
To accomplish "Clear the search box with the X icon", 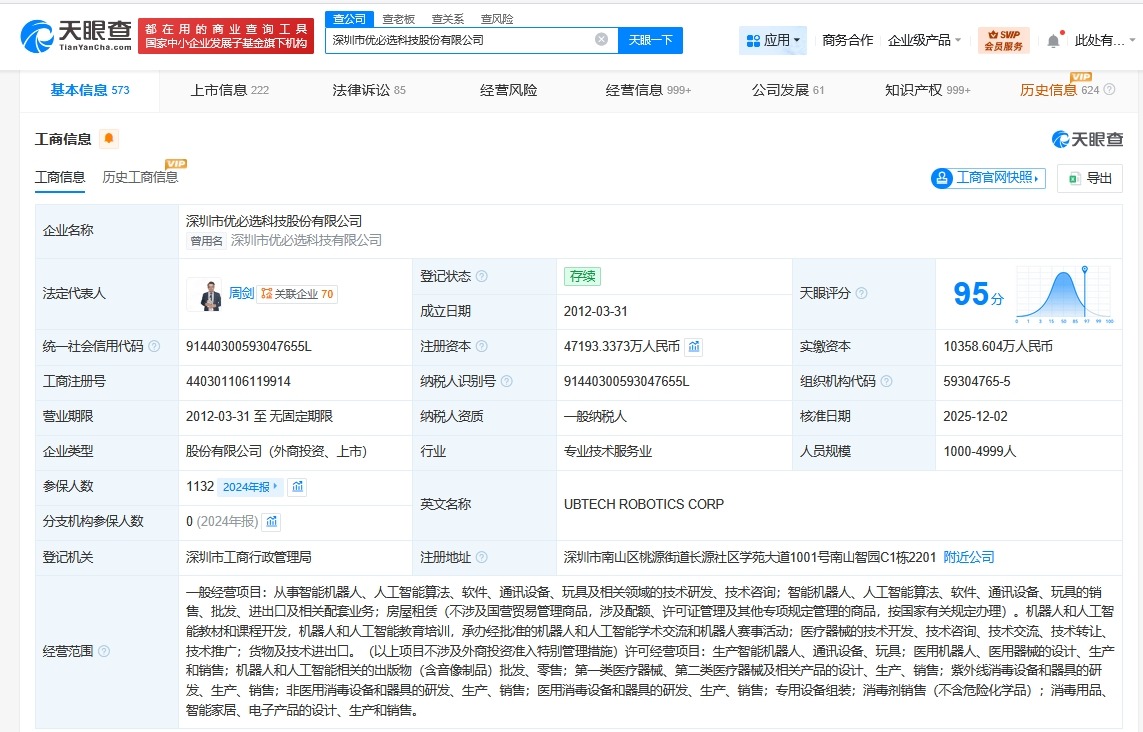I will (x=600, y=39).
